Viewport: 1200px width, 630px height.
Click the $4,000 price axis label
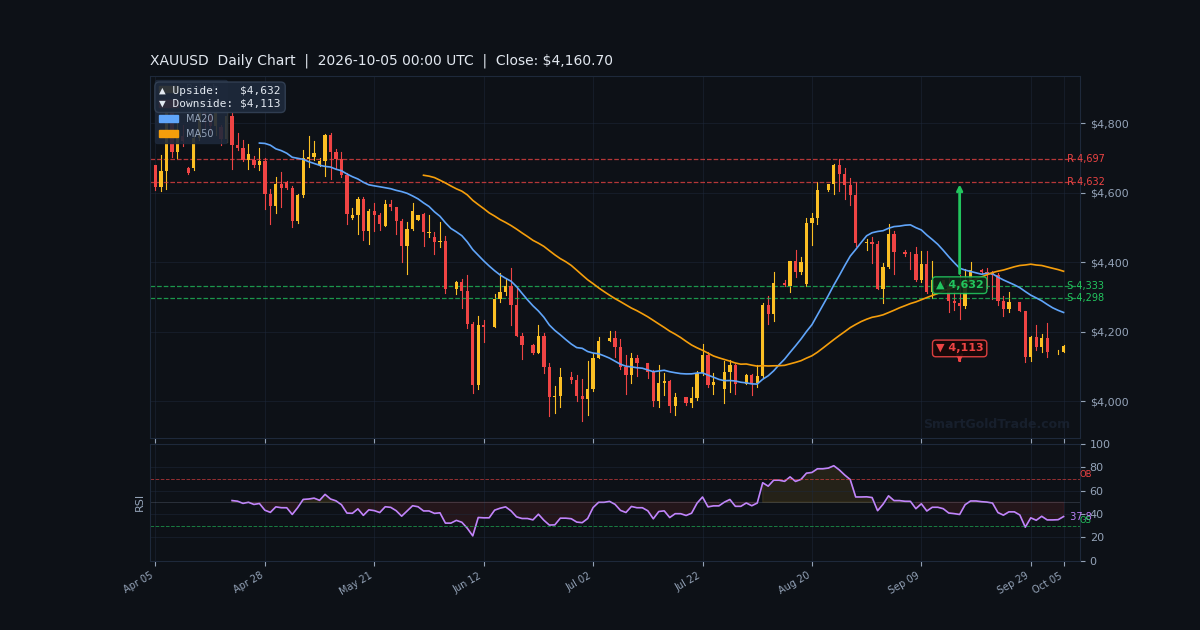click(1109, 402)
